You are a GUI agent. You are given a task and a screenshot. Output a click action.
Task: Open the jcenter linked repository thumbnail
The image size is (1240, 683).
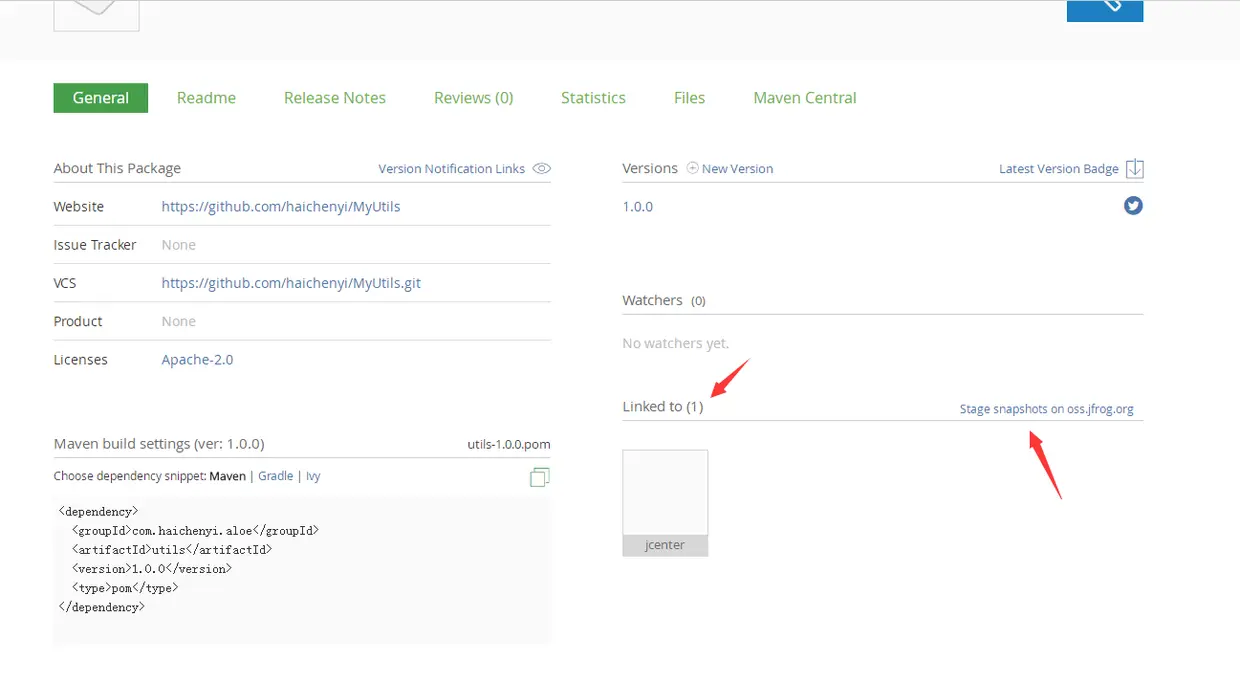[x=665, y=503]
